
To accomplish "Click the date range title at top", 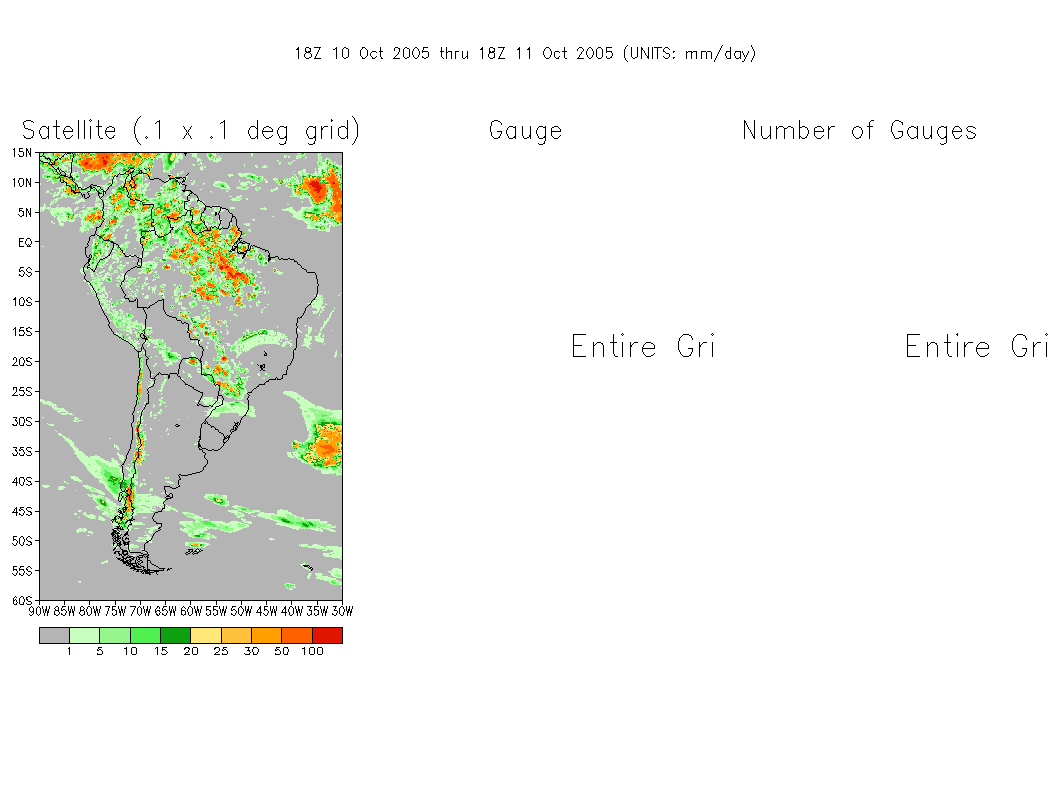I will [x=526, y=54].
